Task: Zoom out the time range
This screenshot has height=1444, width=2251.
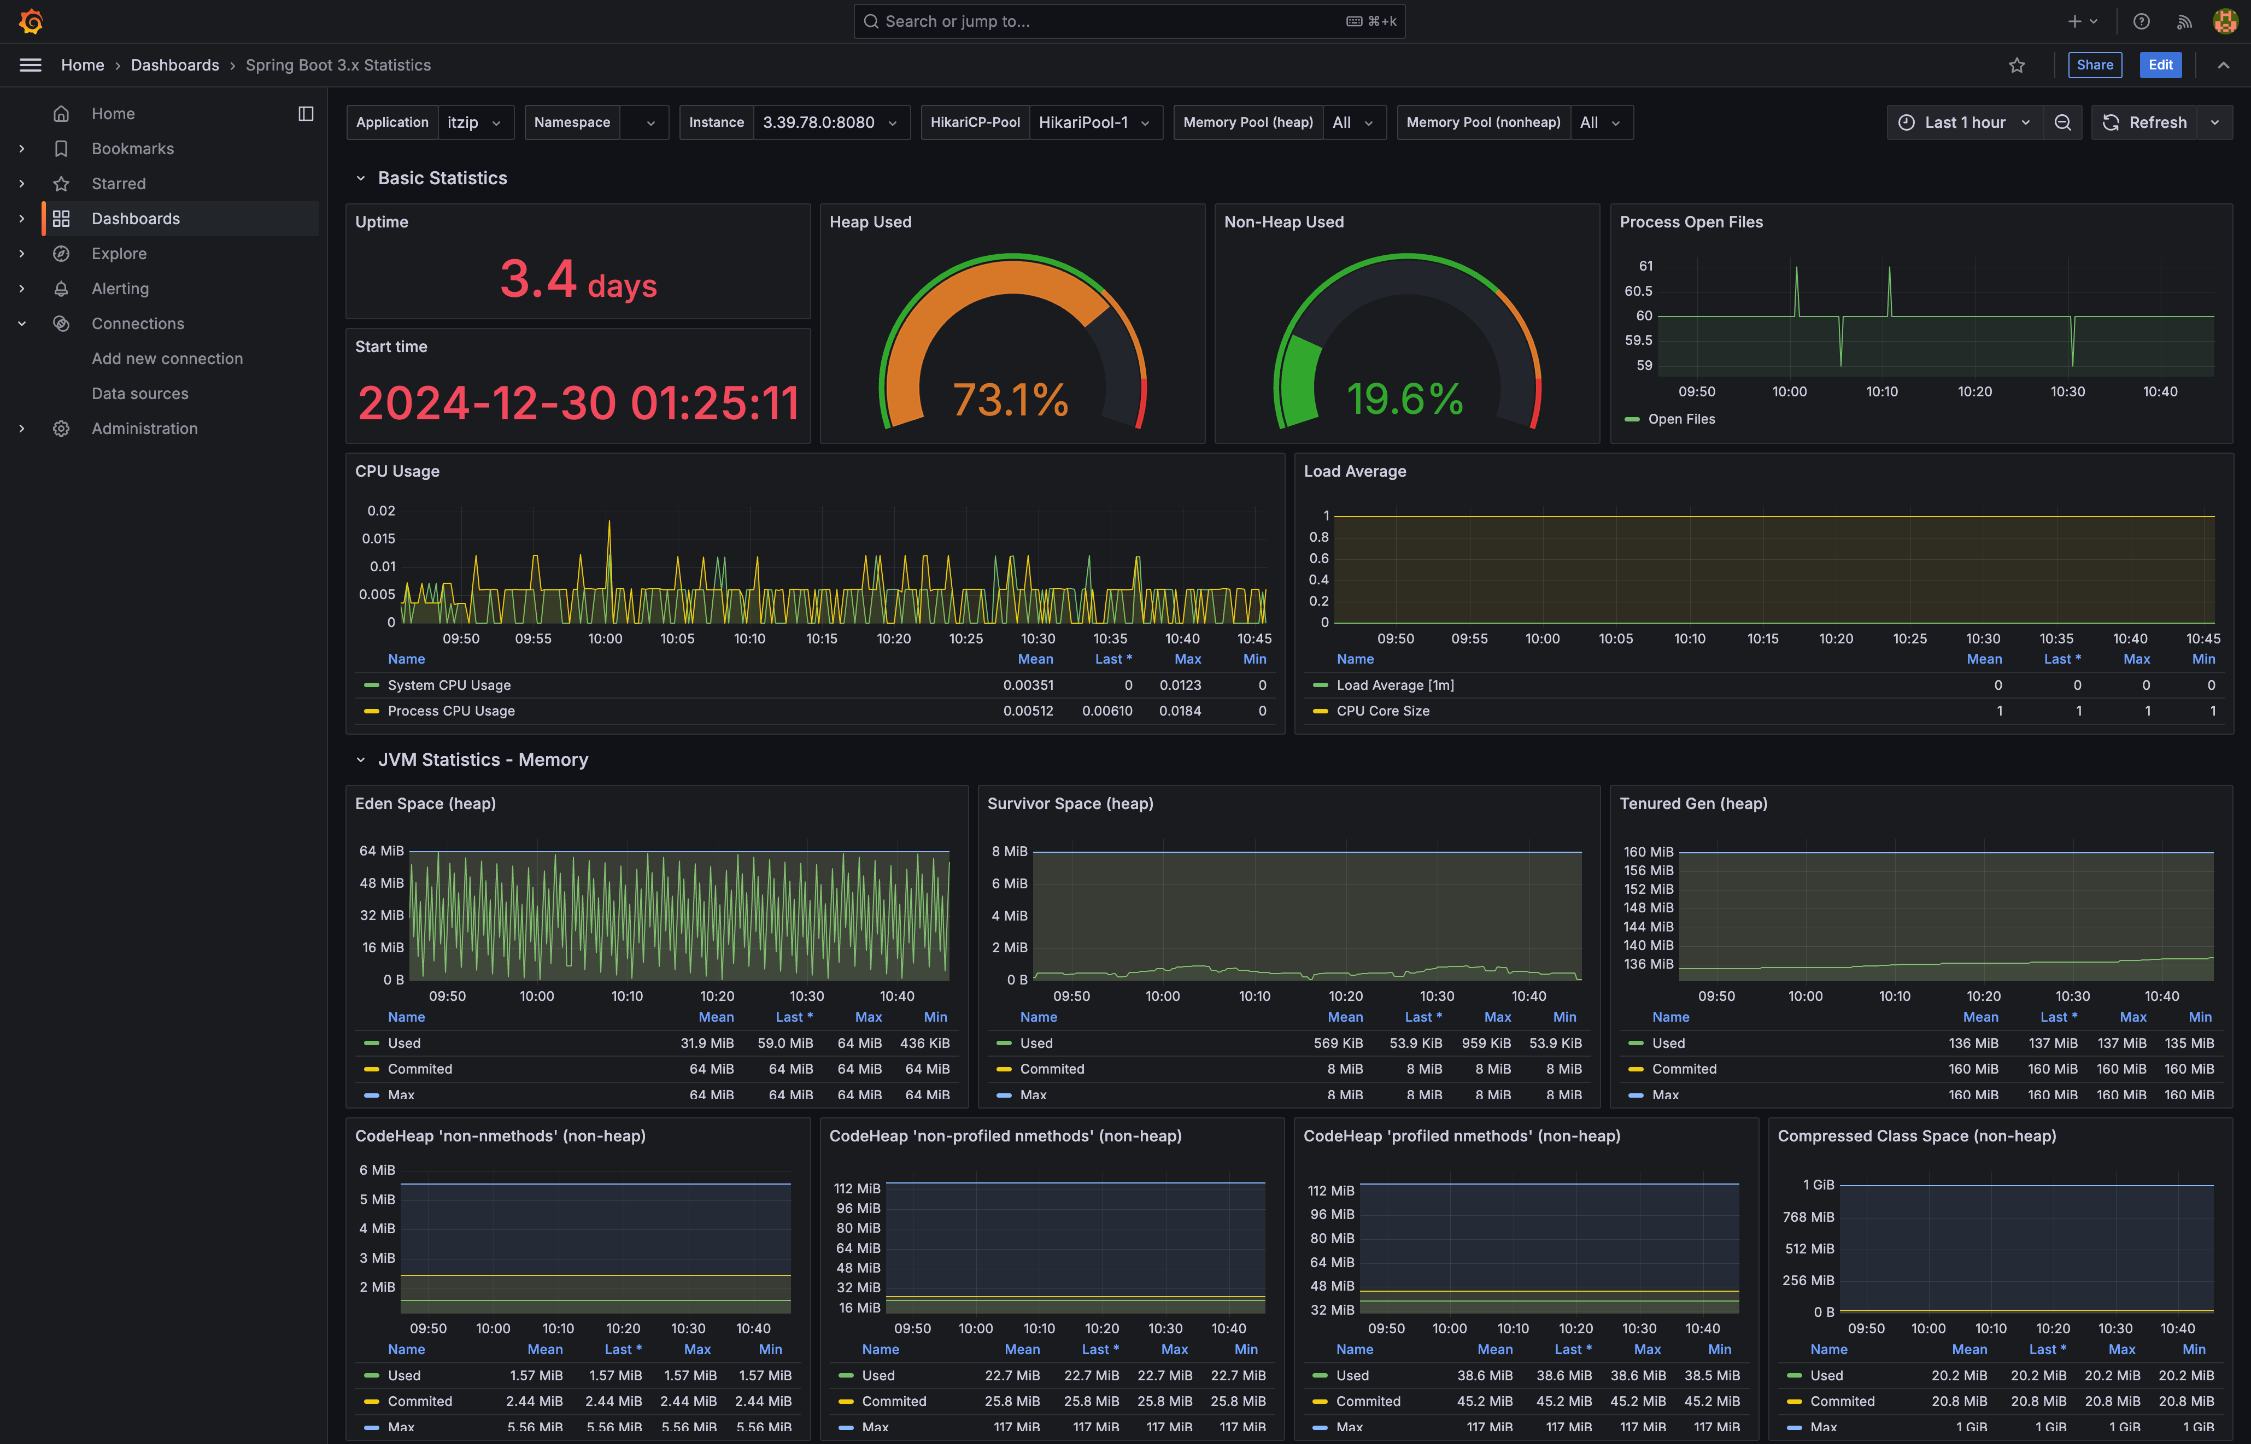Action: (2062, 122)
